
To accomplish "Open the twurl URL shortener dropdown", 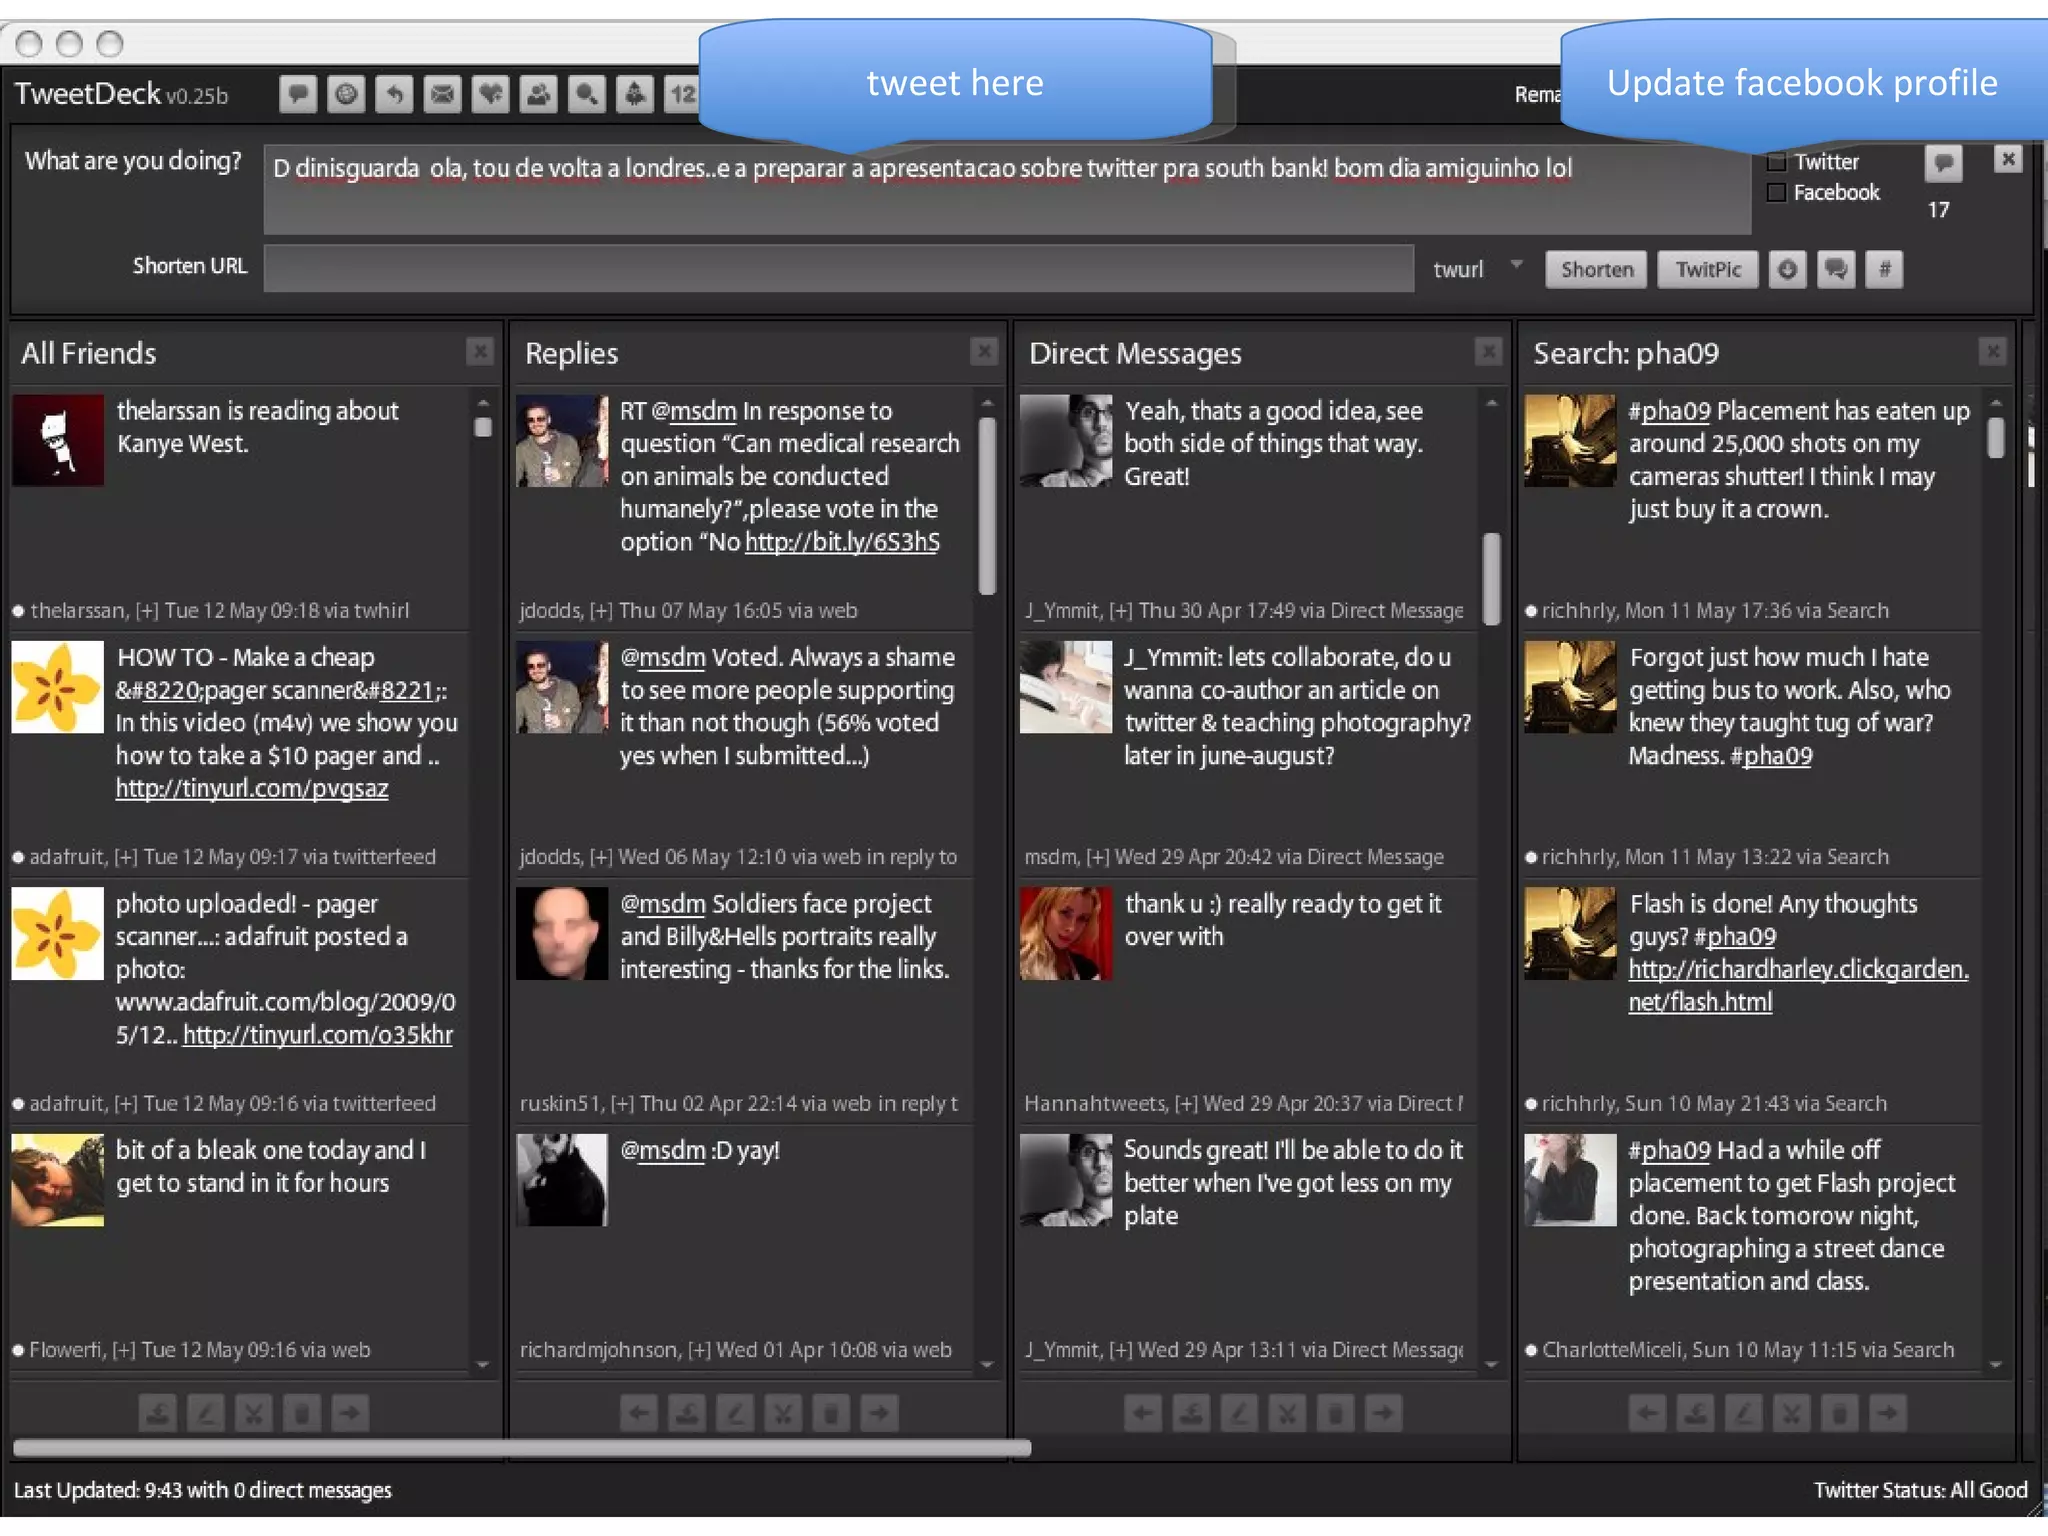I will pyautogui.click(x=1516, y=265).
